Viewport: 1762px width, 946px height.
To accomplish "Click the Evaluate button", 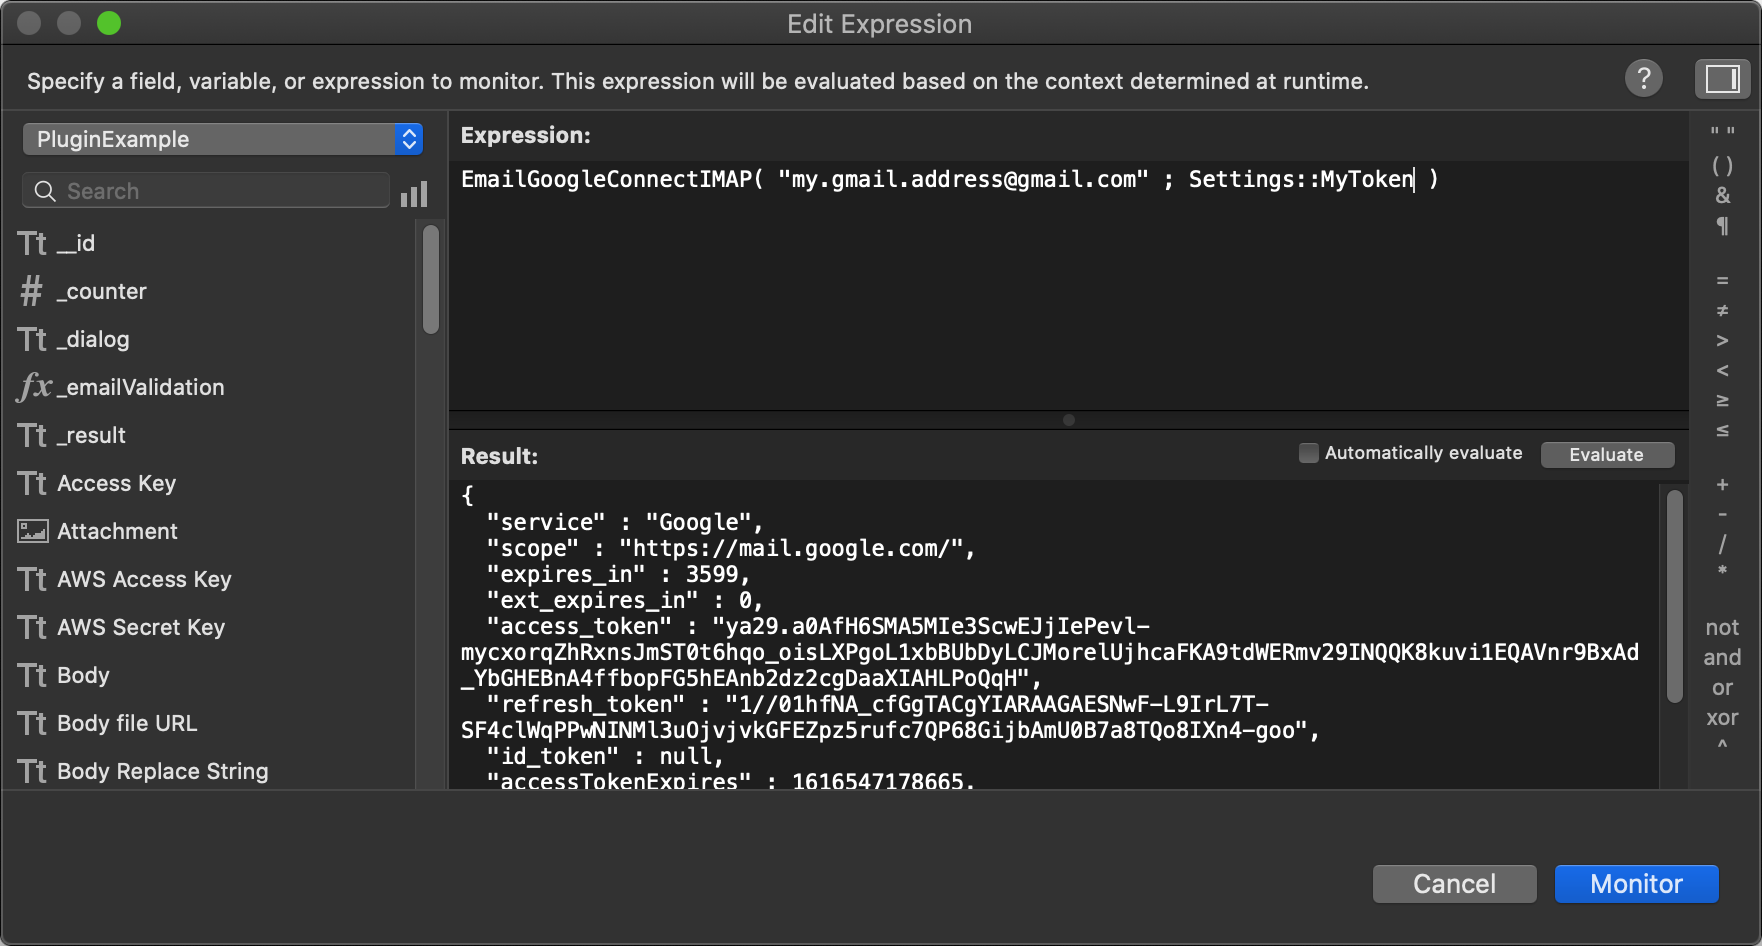I will [x=1607, y=454].
